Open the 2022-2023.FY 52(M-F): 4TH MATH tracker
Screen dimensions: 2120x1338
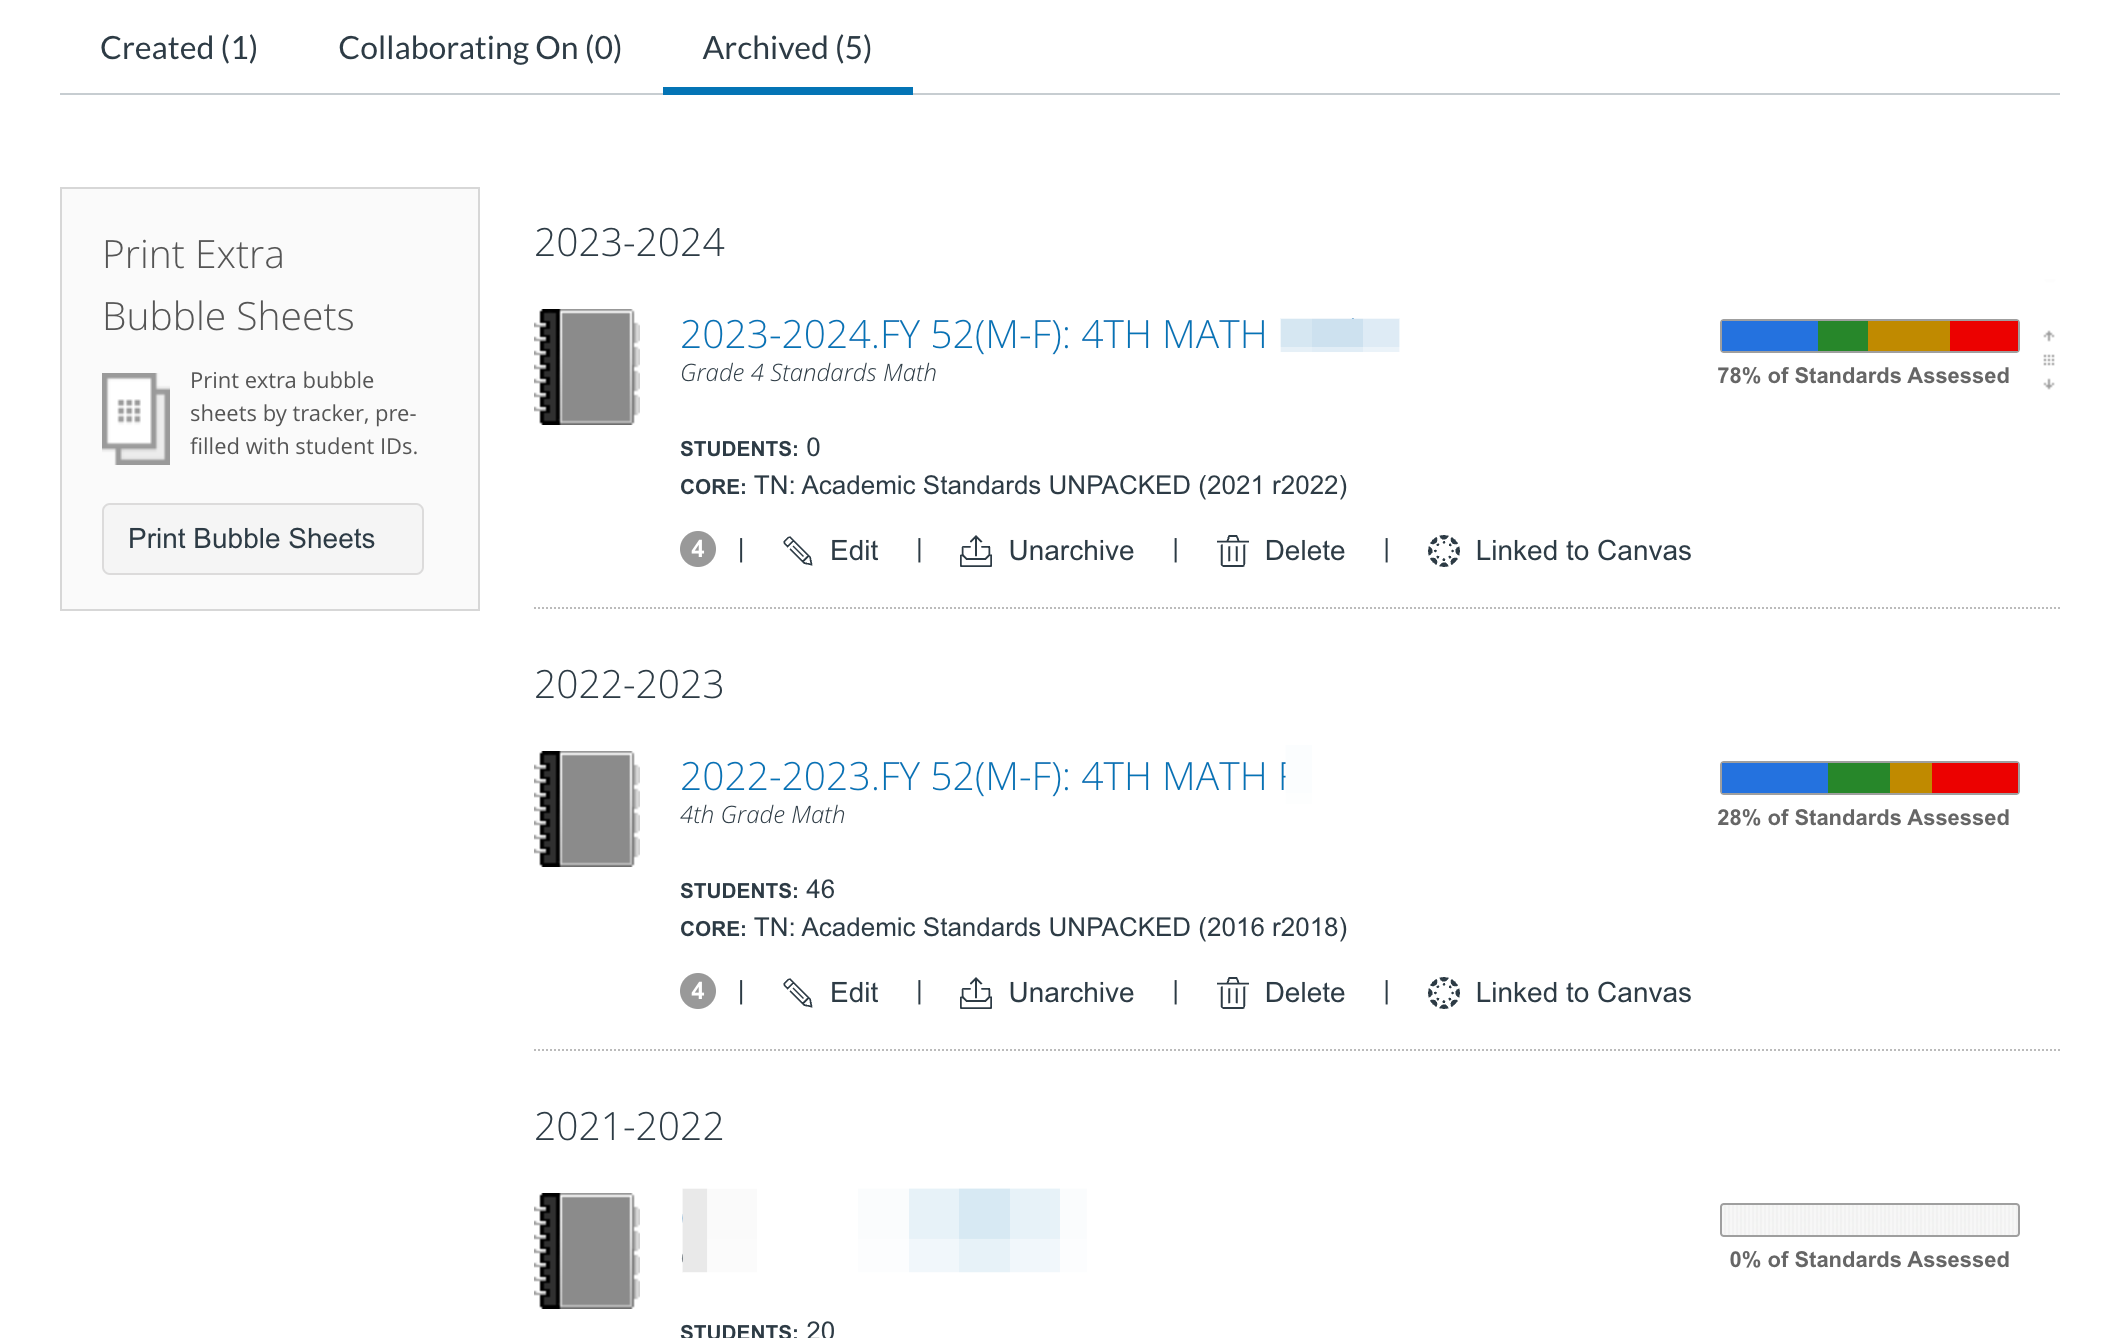pos(983,776)
